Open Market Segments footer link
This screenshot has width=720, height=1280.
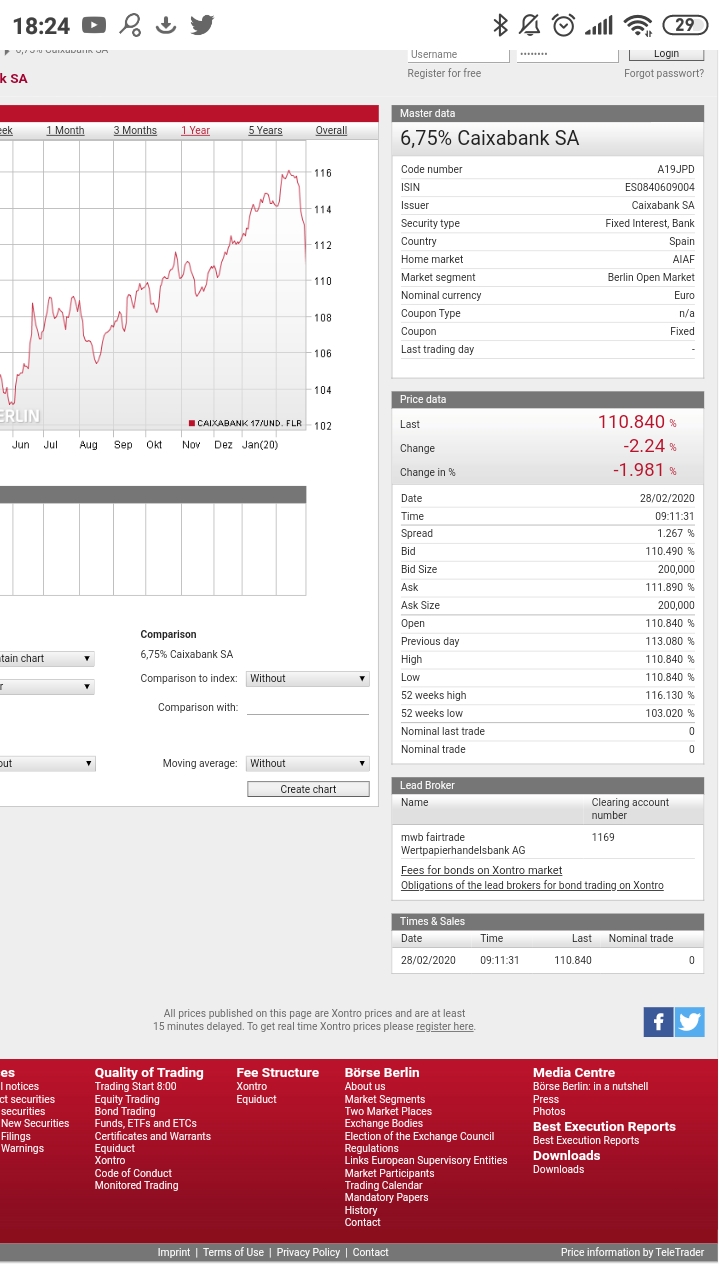click(x=385, y=1099)
